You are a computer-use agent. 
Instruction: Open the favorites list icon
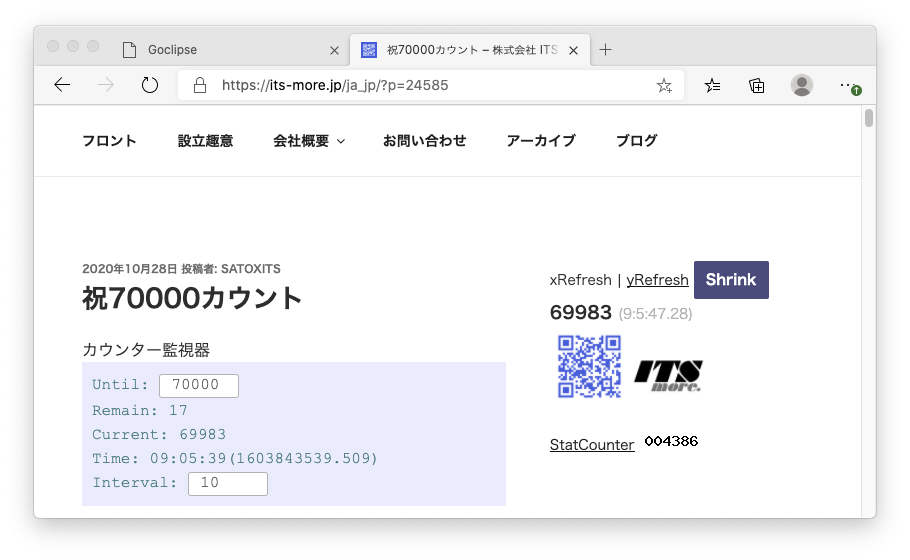pyautogui.click(x=712, y=85)
